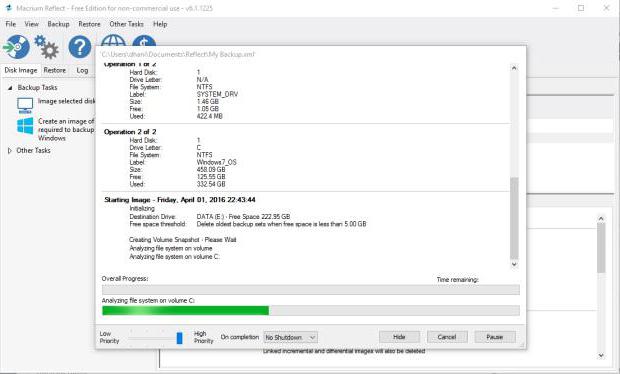Click the monitor icon beside Image selected disks
Screen dimensions: 620x374
pyautogui.click(x=25, y=105)
